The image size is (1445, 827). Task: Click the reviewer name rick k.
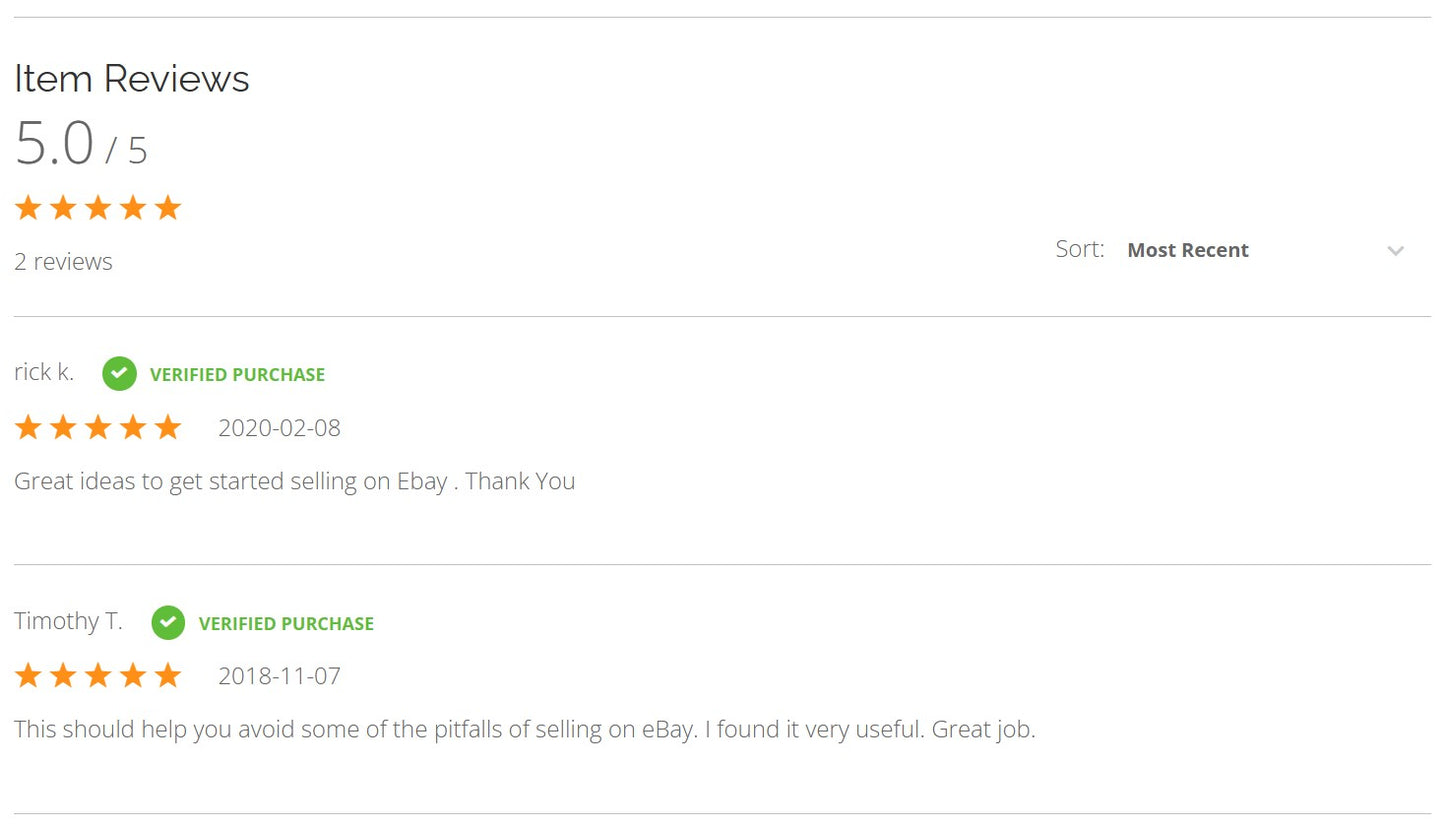click(x=44, y=372)
